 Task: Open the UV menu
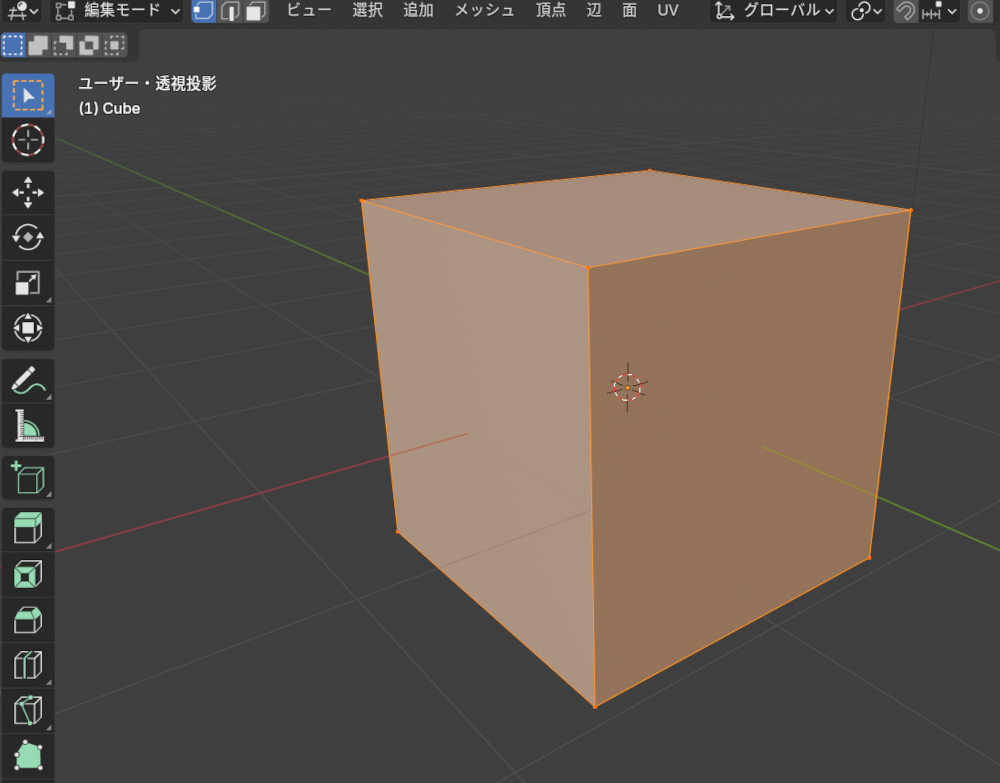click(x=667, y=11)
